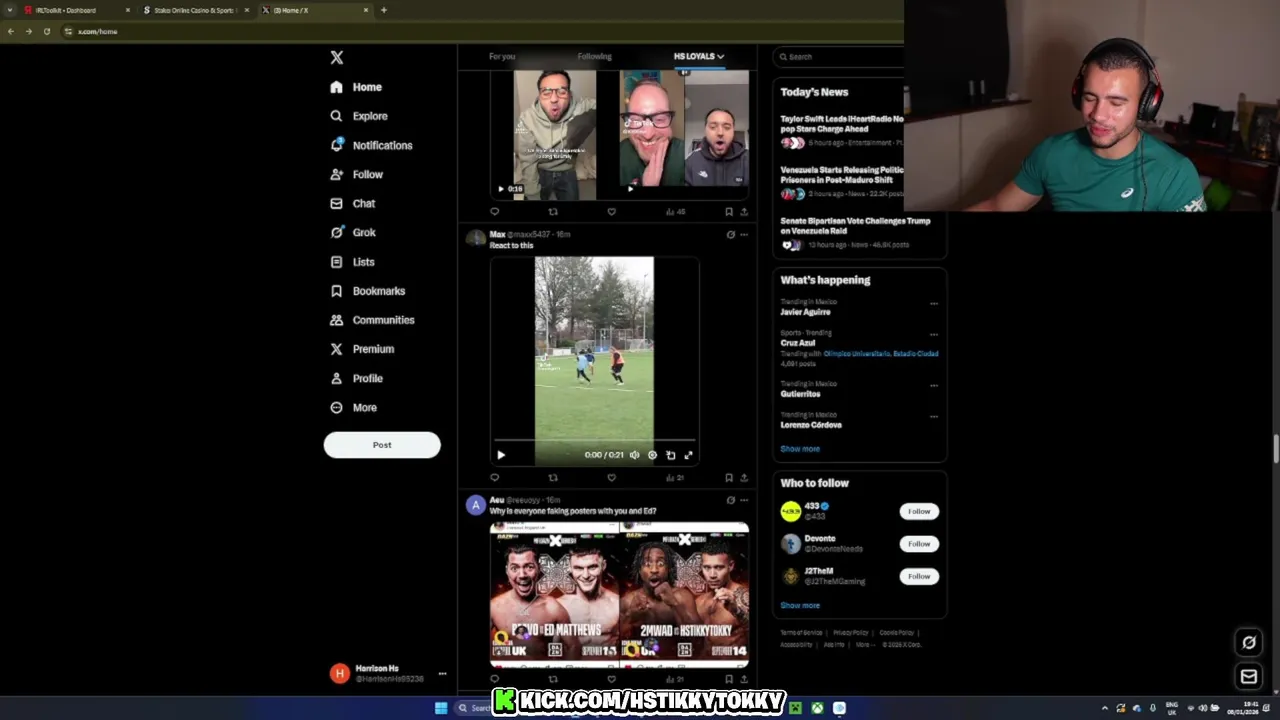Image resolution: width=1280 pixels, height=720 pixels.
Task: Open the Follow section in sidebar
Action: click(x=357, y=174)
